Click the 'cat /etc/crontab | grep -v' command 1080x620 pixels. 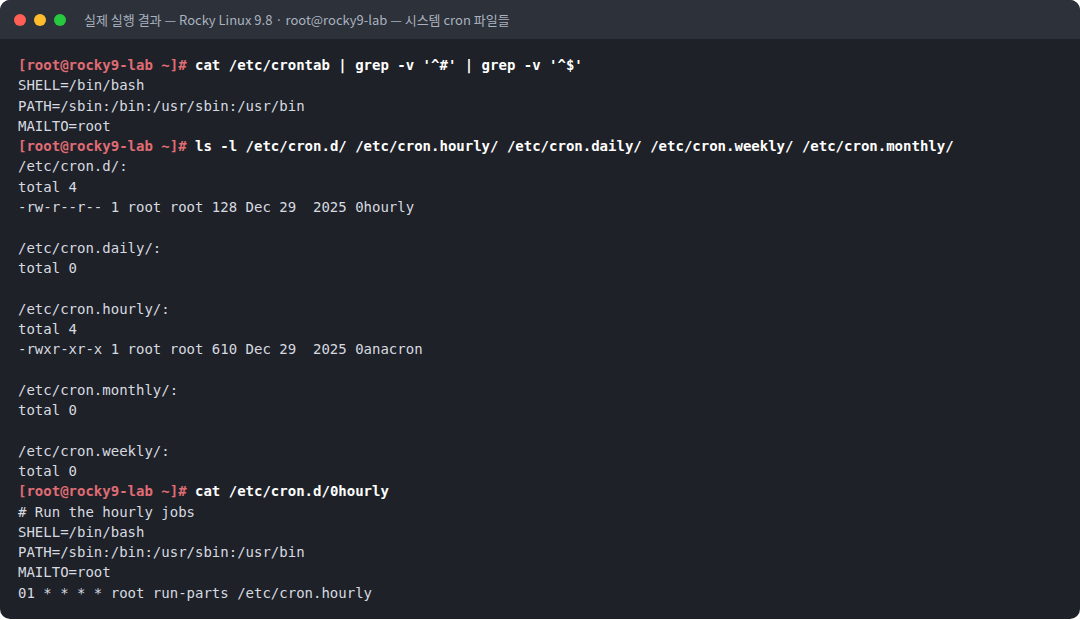(x=388, y=65)
